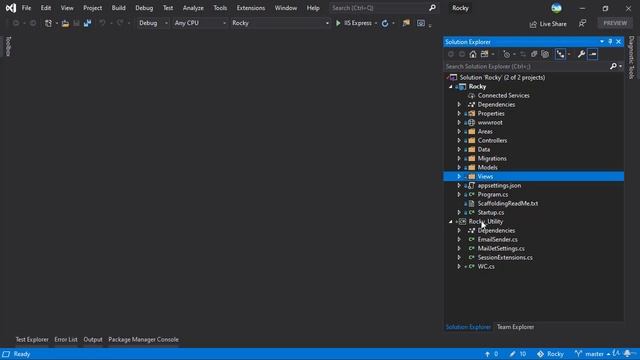
Task: Select EmailSender.cs in Rocky_Utility
Action: 497,240
